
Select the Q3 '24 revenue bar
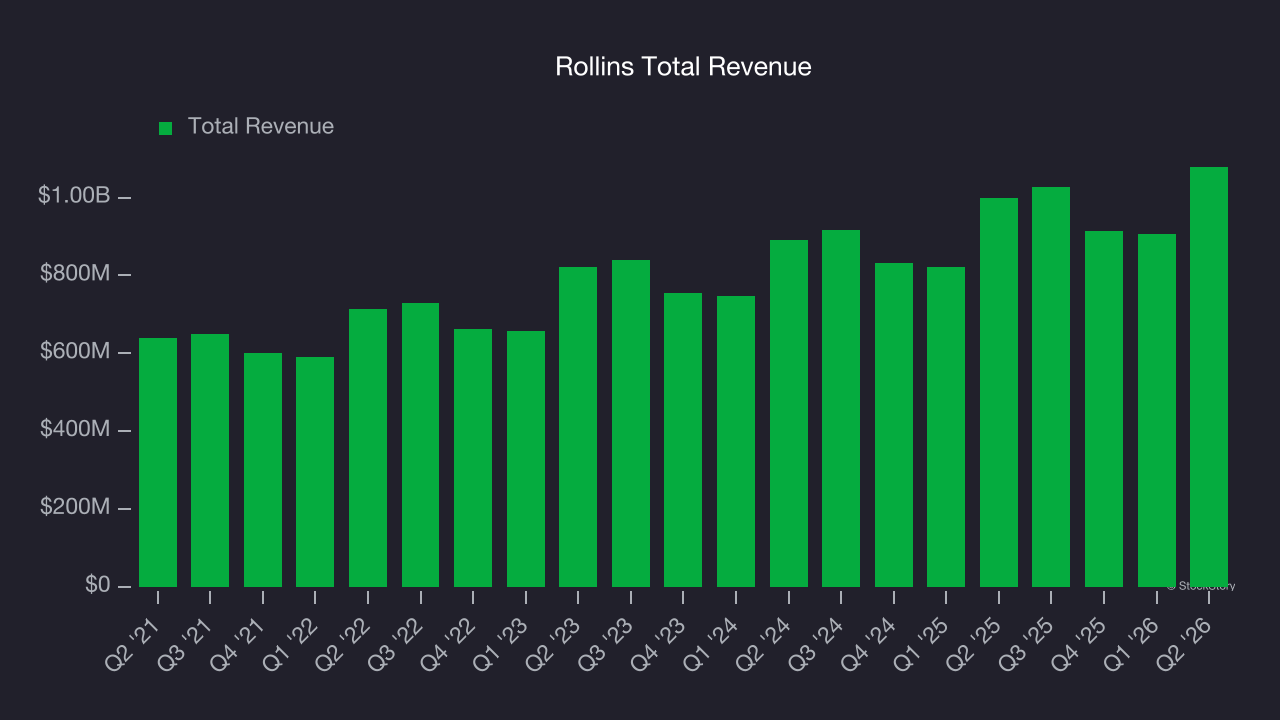[x=841, y=408]
